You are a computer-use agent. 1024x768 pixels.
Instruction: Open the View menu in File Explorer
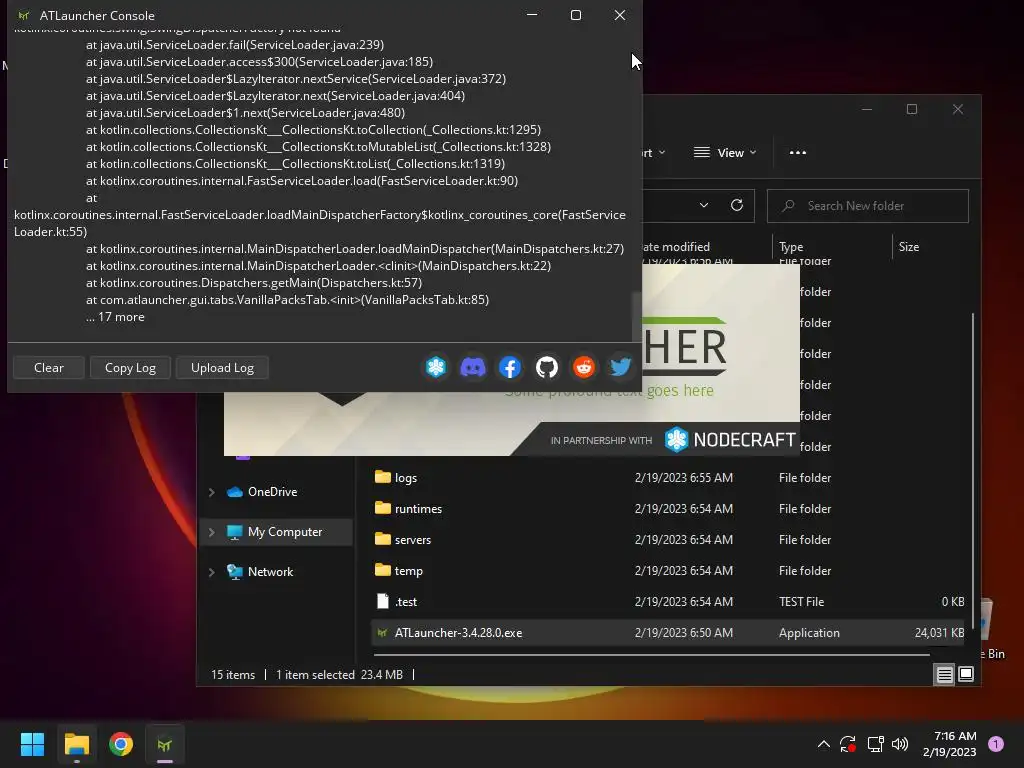coord(725,153)
